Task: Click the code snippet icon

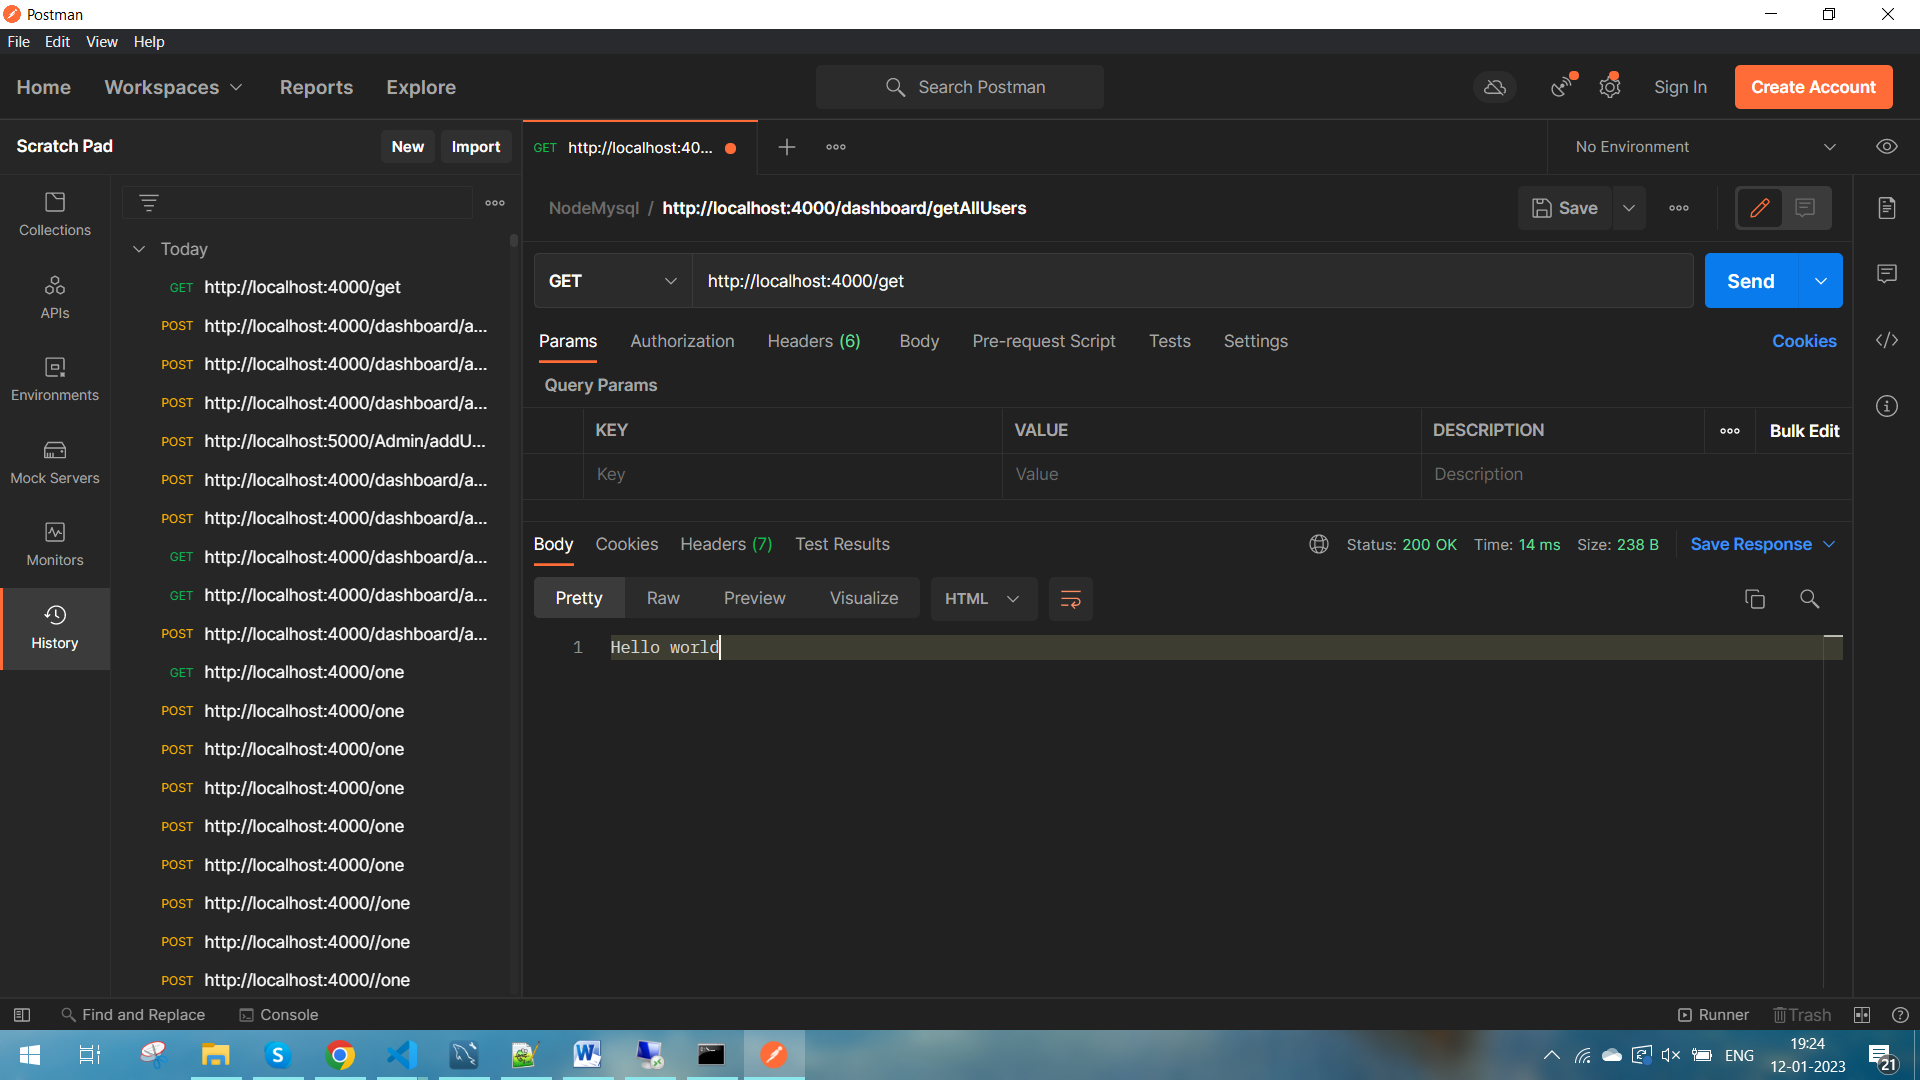Action: click(1886, 340)
